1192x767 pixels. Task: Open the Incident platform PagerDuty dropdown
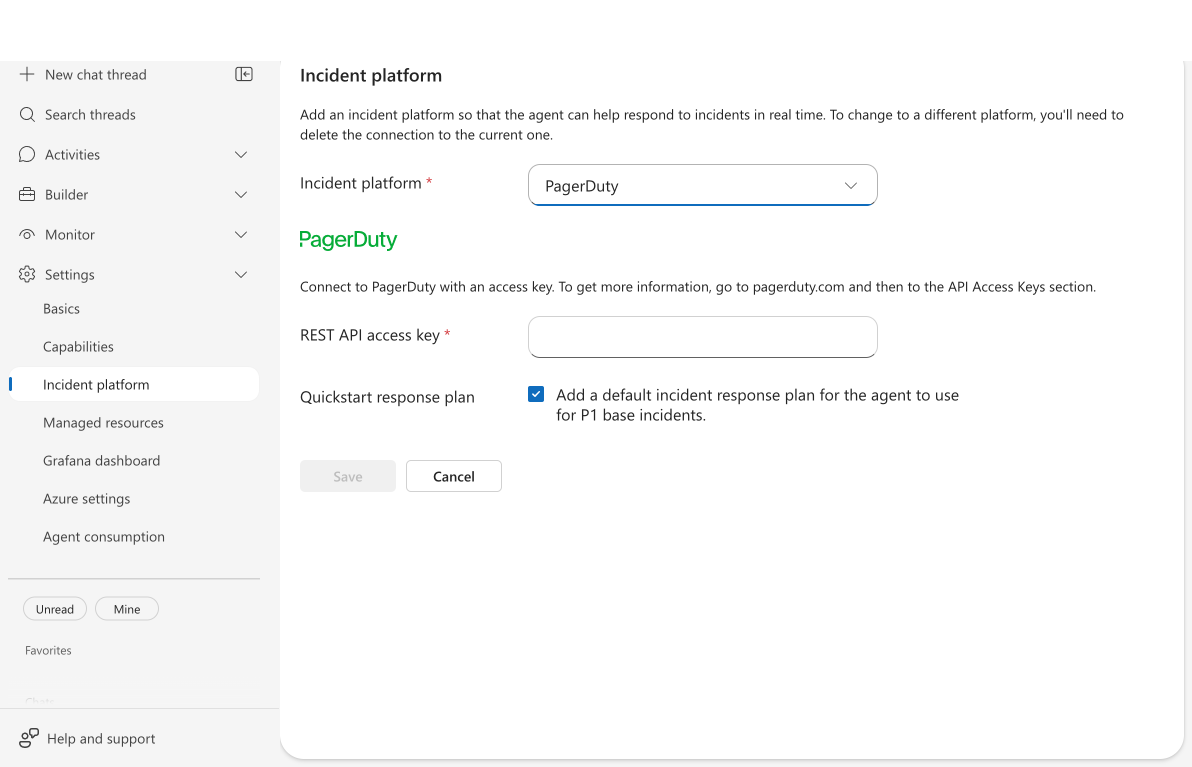pyautogui.click(x=702, y=185)
